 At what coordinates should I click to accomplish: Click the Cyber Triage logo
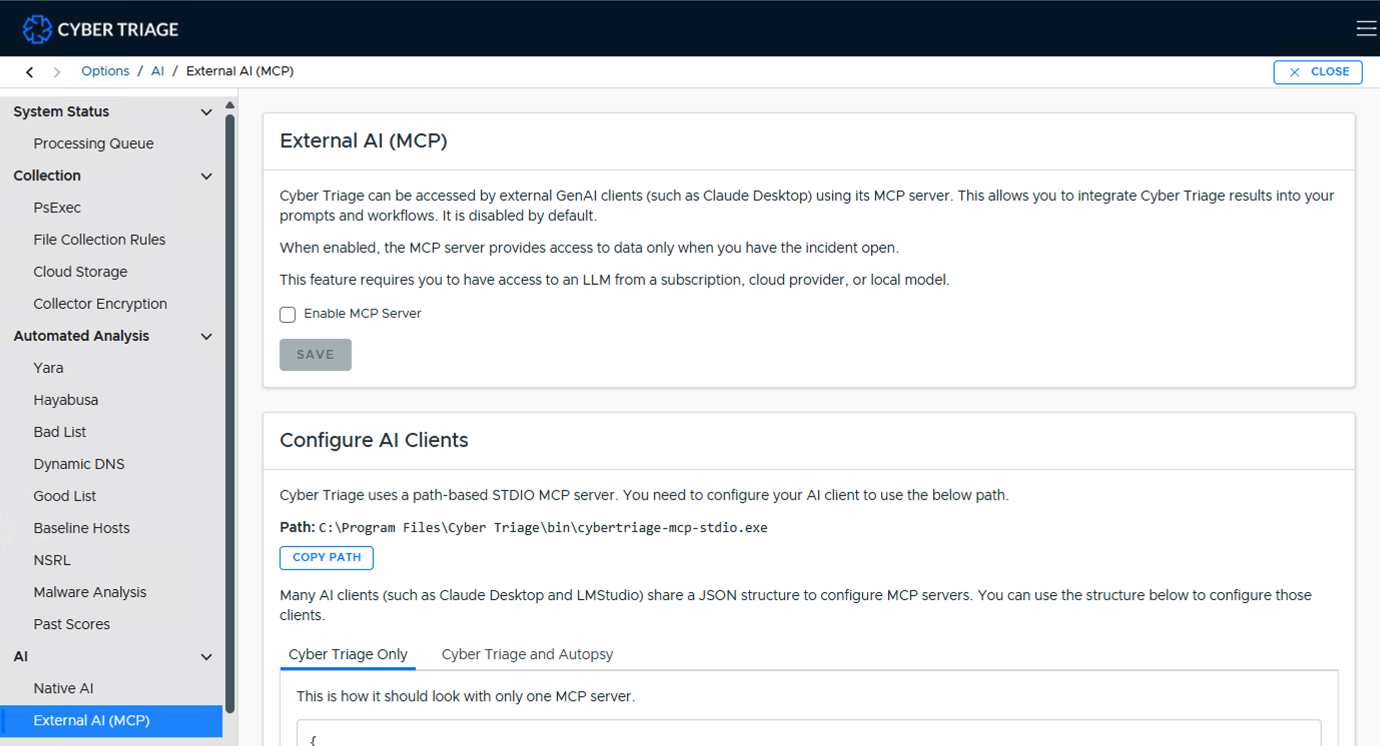100,29
